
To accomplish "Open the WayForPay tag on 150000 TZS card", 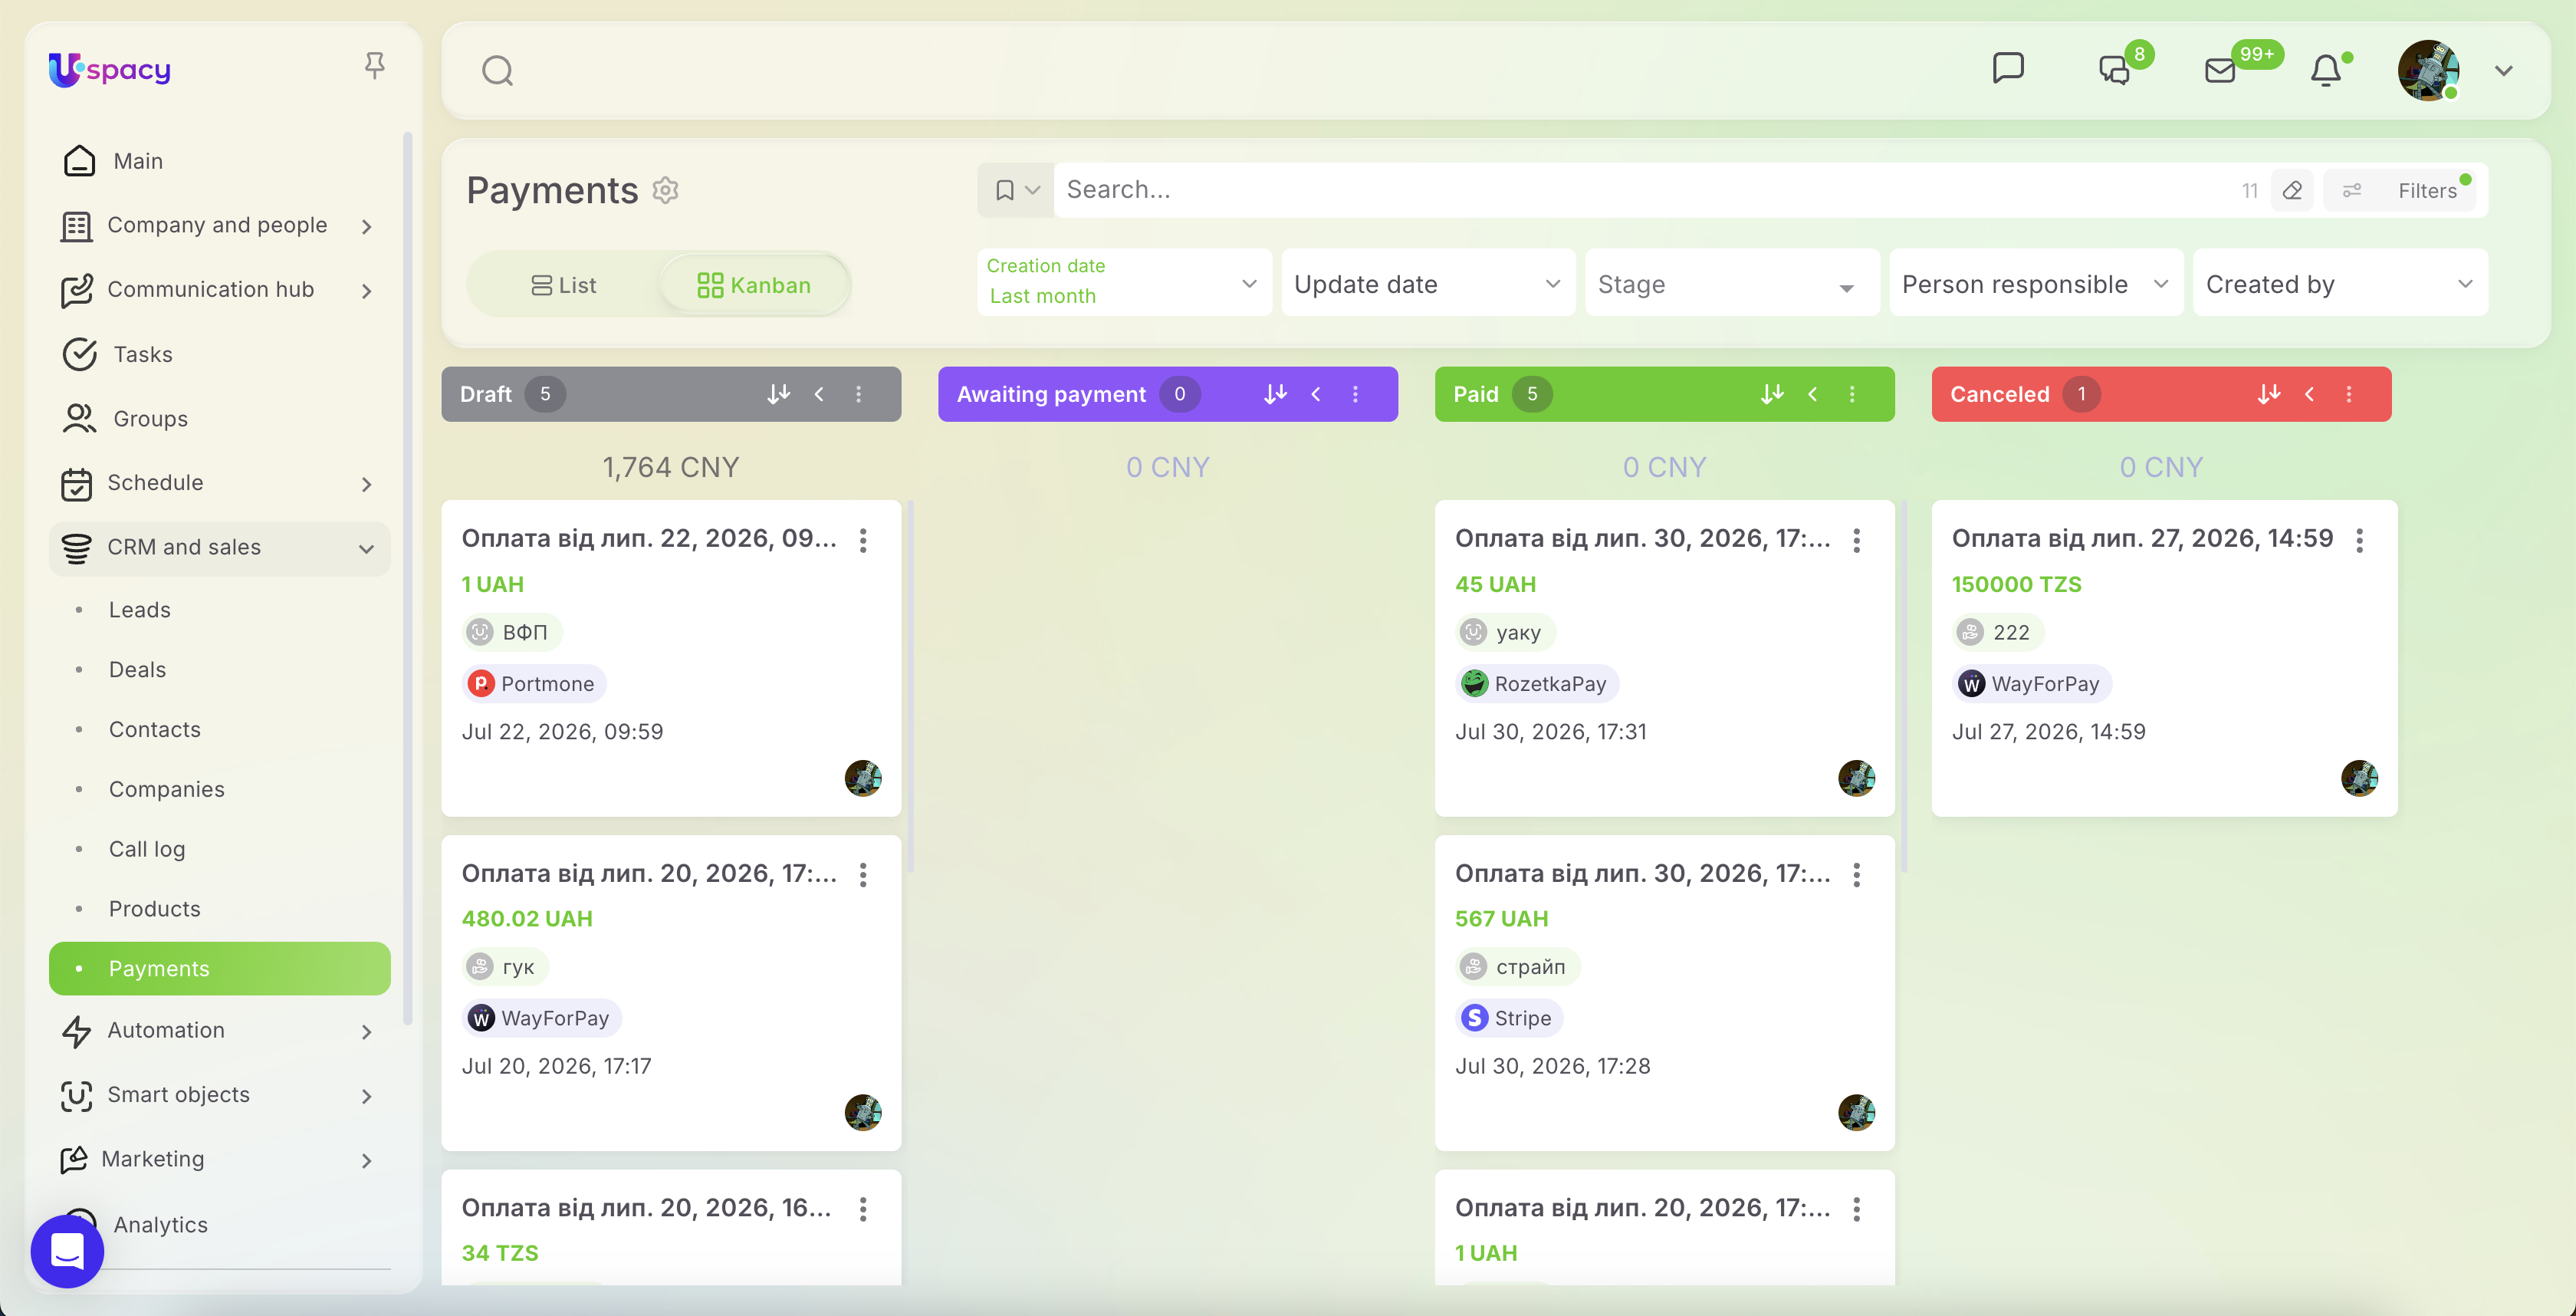I will point(2032,684).
